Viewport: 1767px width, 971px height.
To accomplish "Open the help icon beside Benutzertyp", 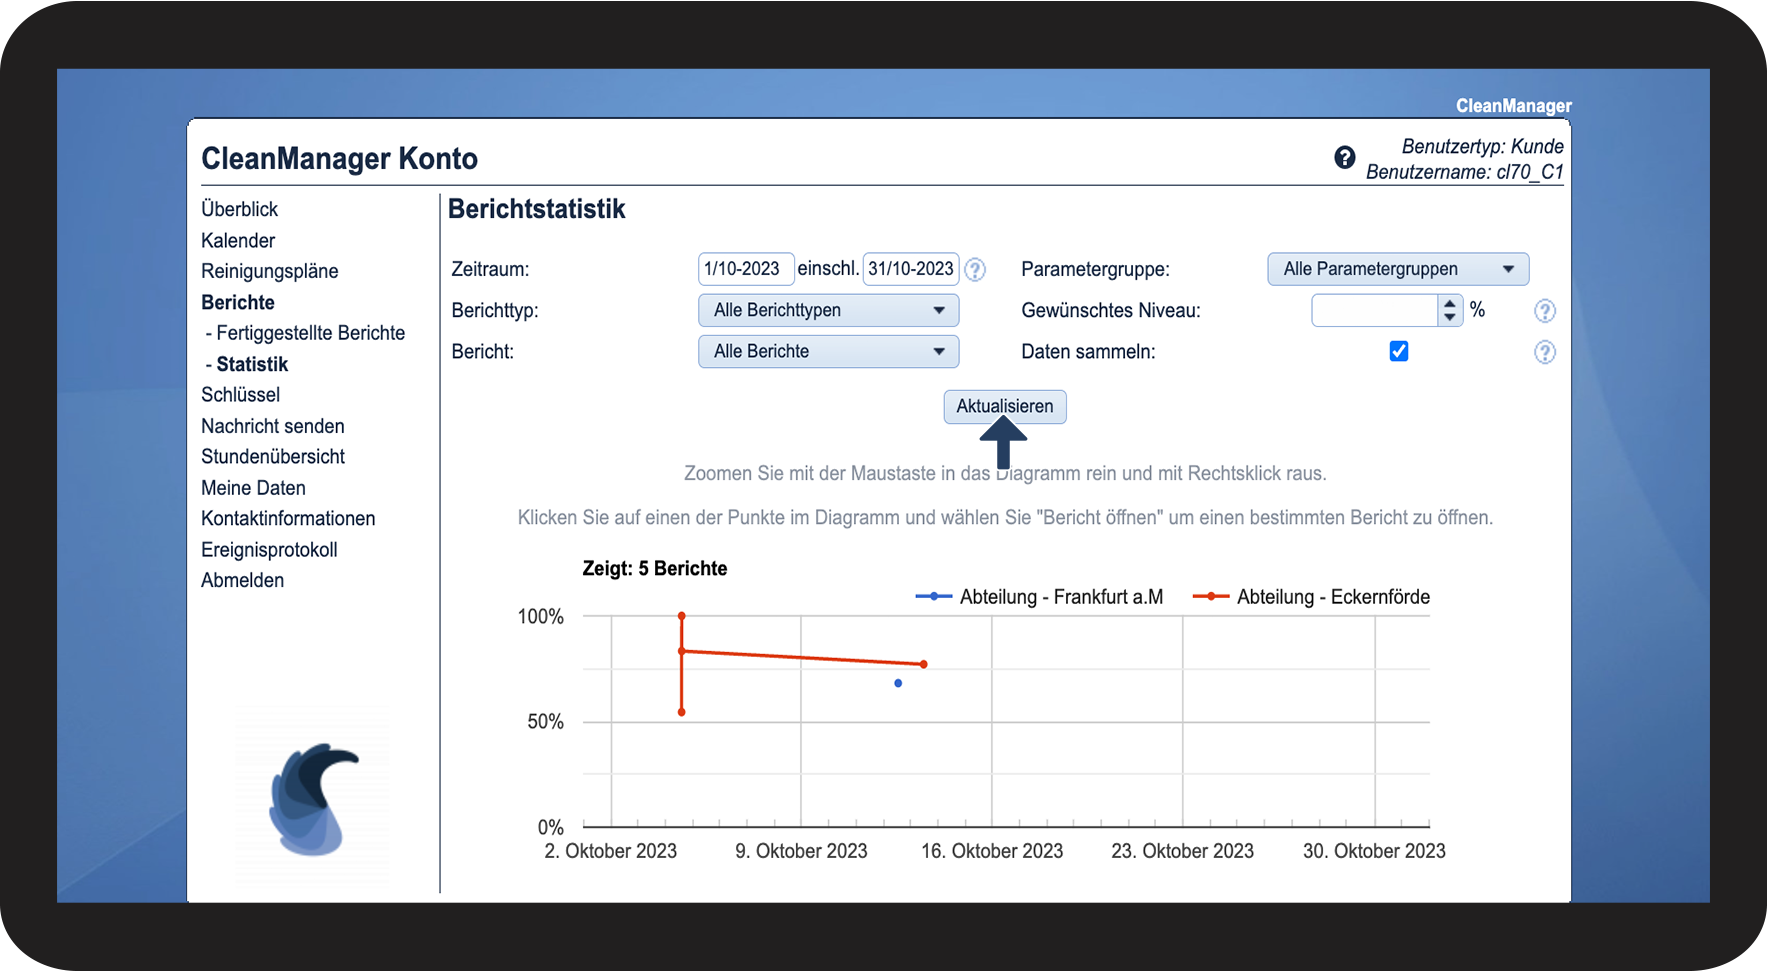I will (x=1345, y=157).
